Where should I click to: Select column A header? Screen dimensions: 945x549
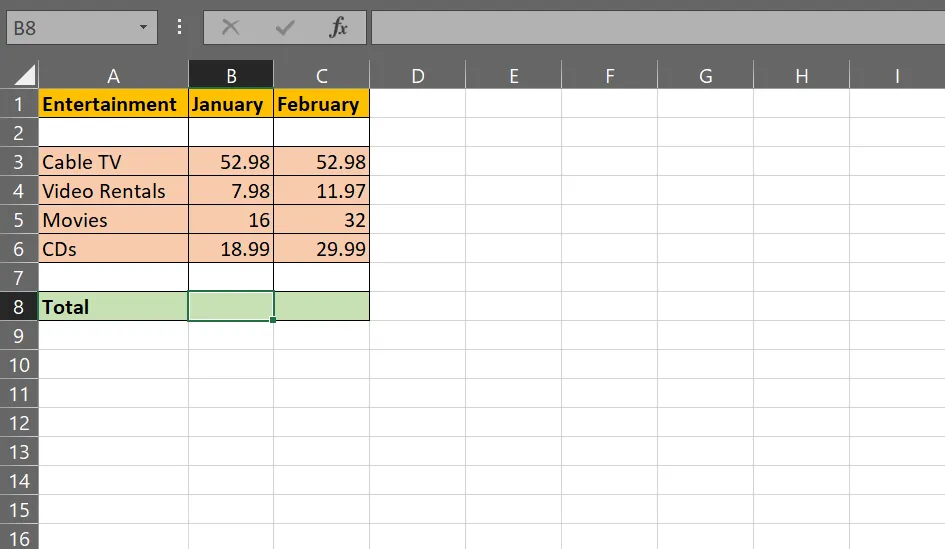click(x=113, y=75)
